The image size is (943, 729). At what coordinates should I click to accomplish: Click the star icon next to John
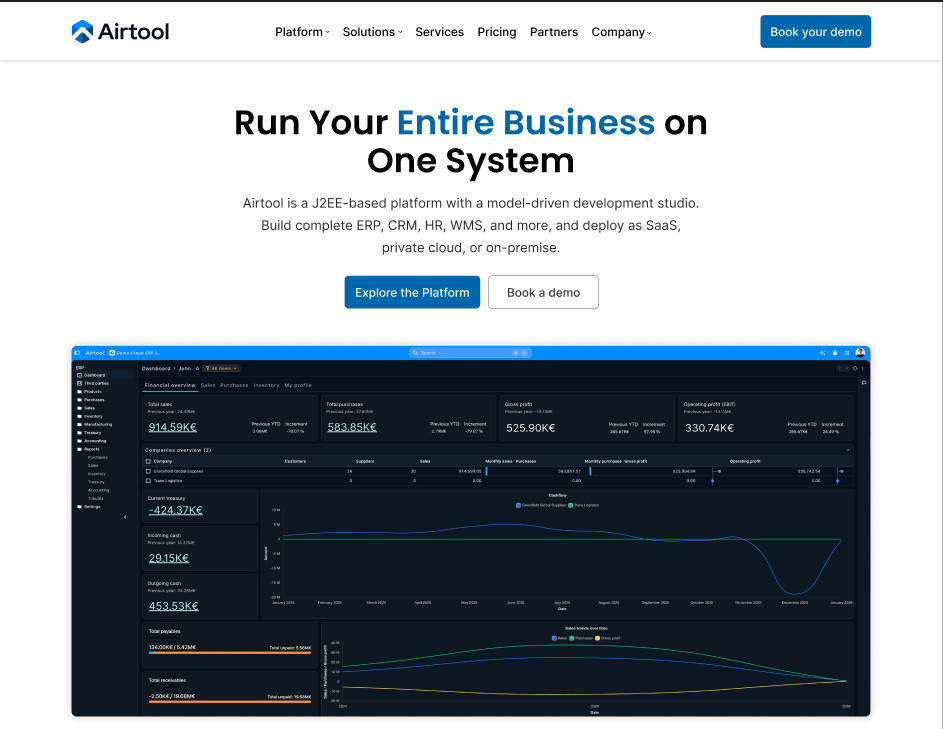(x=197, y=368)
